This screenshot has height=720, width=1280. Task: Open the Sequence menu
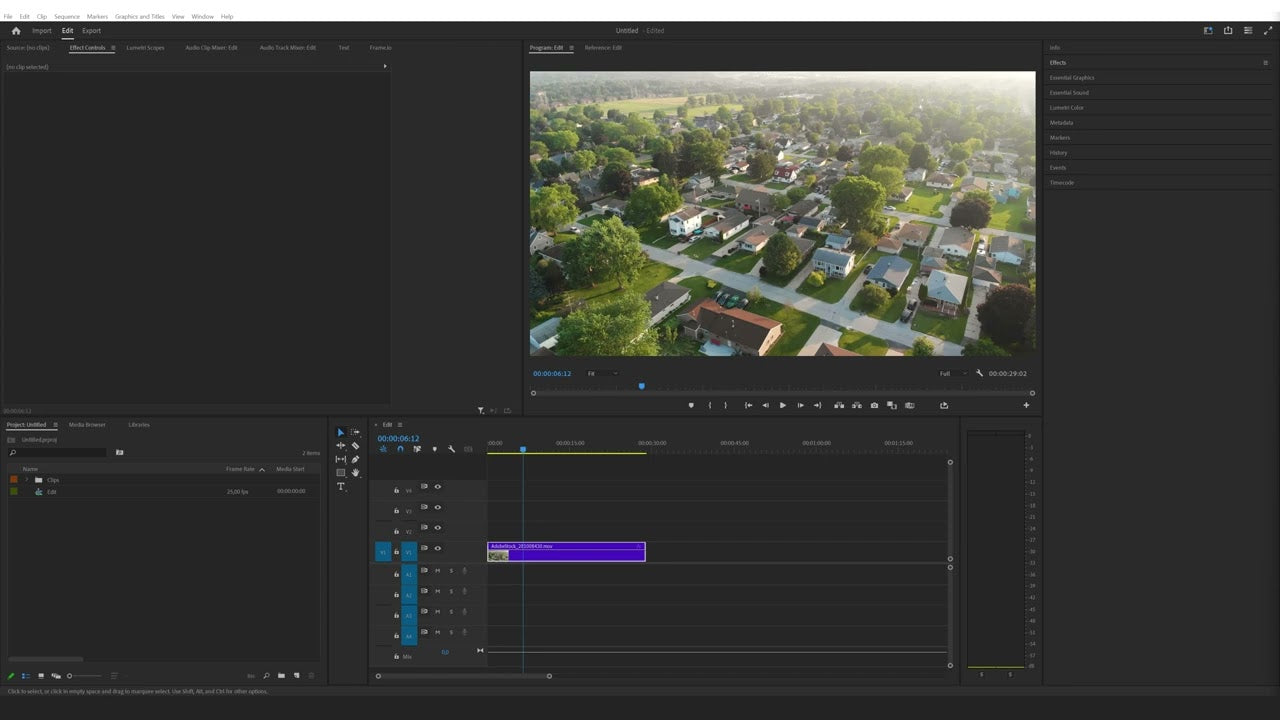(x=67, y=16)
